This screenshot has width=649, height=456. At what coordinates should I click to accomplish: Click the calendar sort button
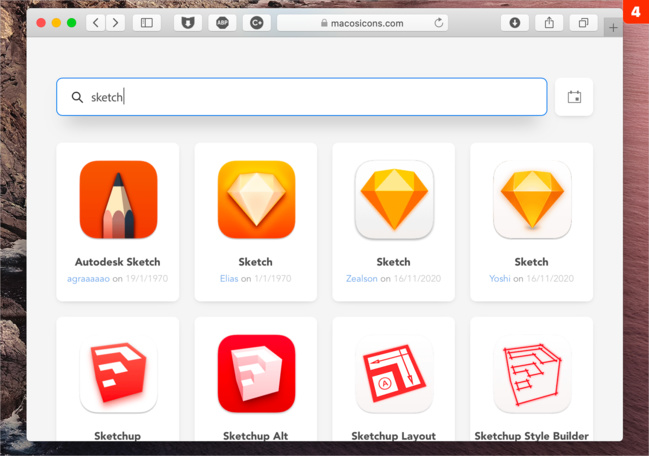(574, 97)
